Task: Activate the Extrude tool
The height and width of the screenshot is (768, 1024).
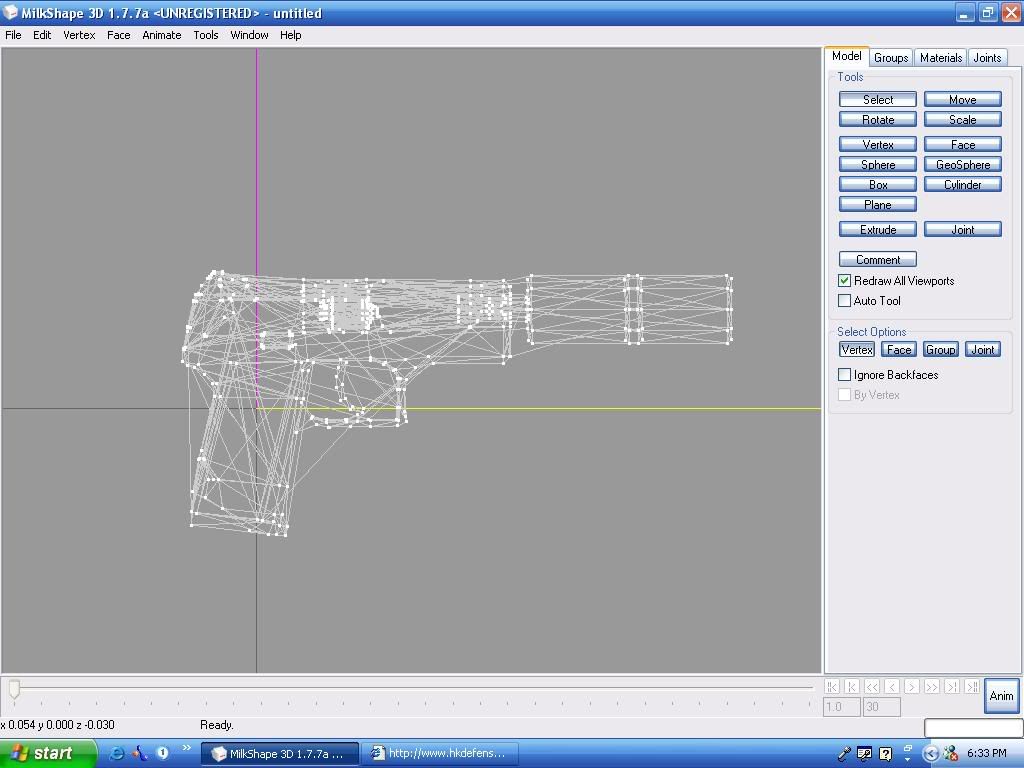Action: coord(878,229)
